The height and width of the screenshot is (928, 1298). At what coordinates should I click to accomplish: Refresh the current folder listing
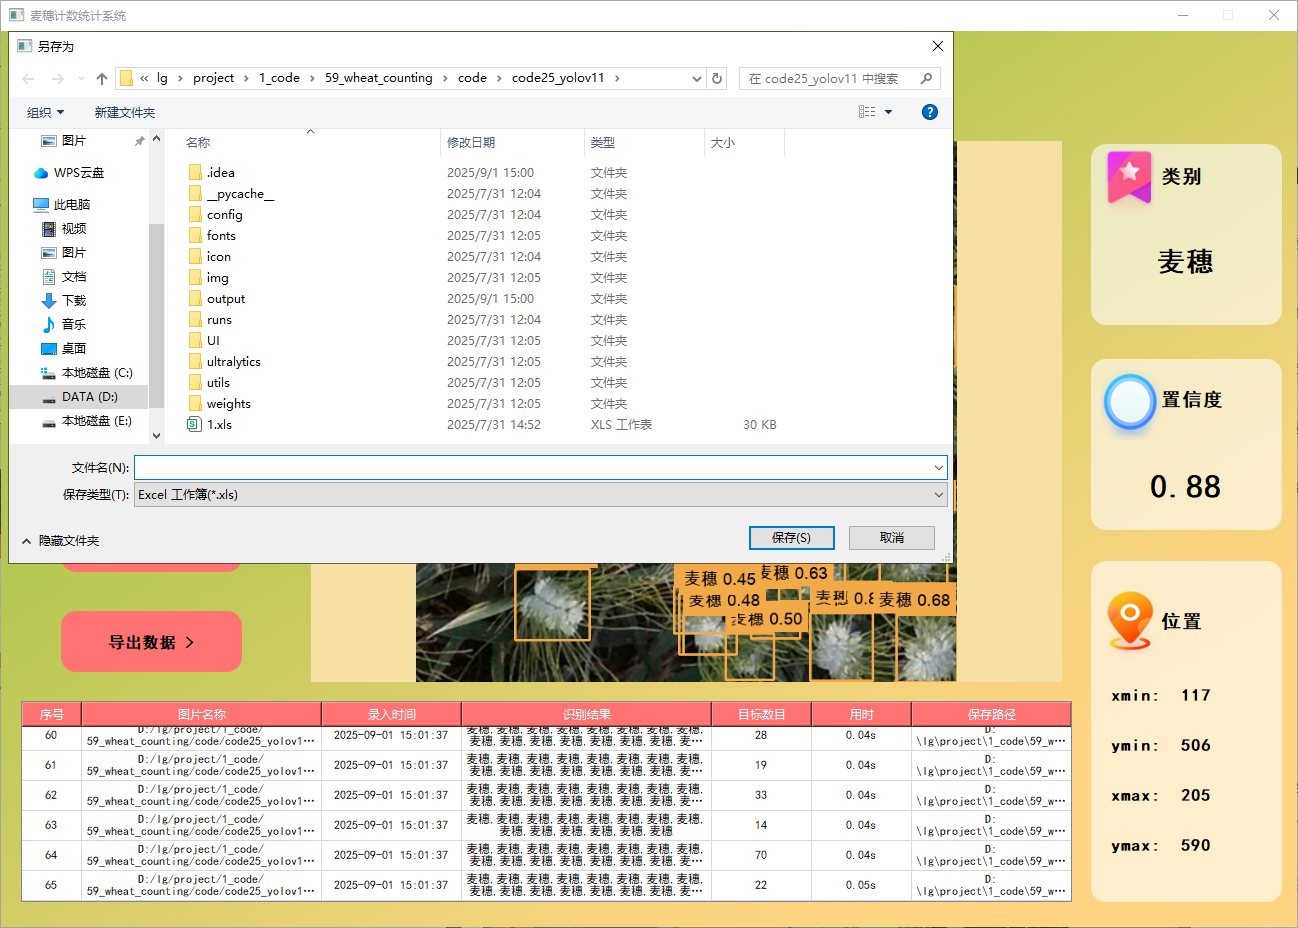click(x=717, y=78)
